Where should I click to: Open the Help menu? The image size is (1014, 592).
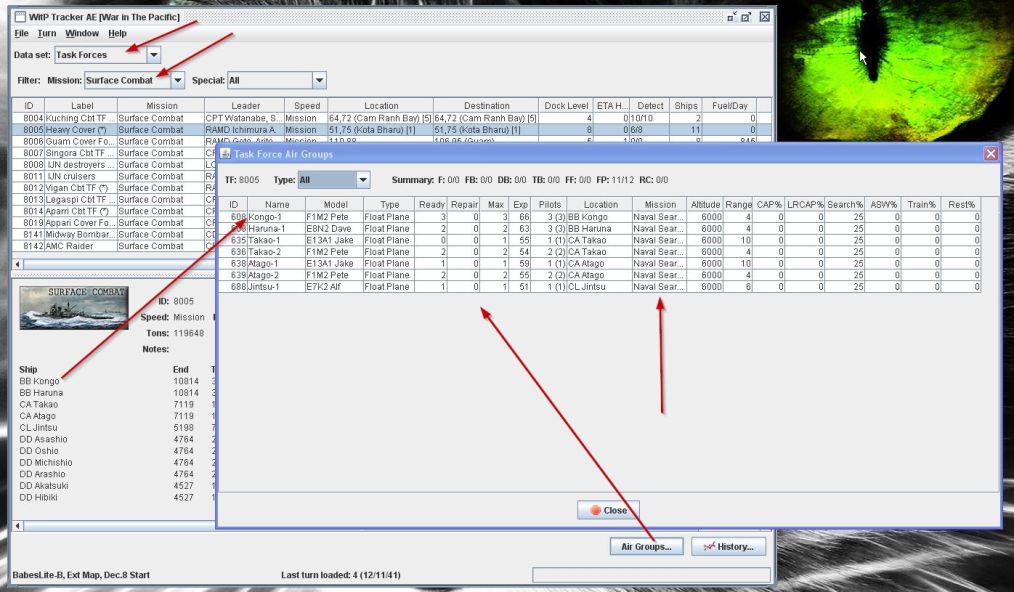117,33
